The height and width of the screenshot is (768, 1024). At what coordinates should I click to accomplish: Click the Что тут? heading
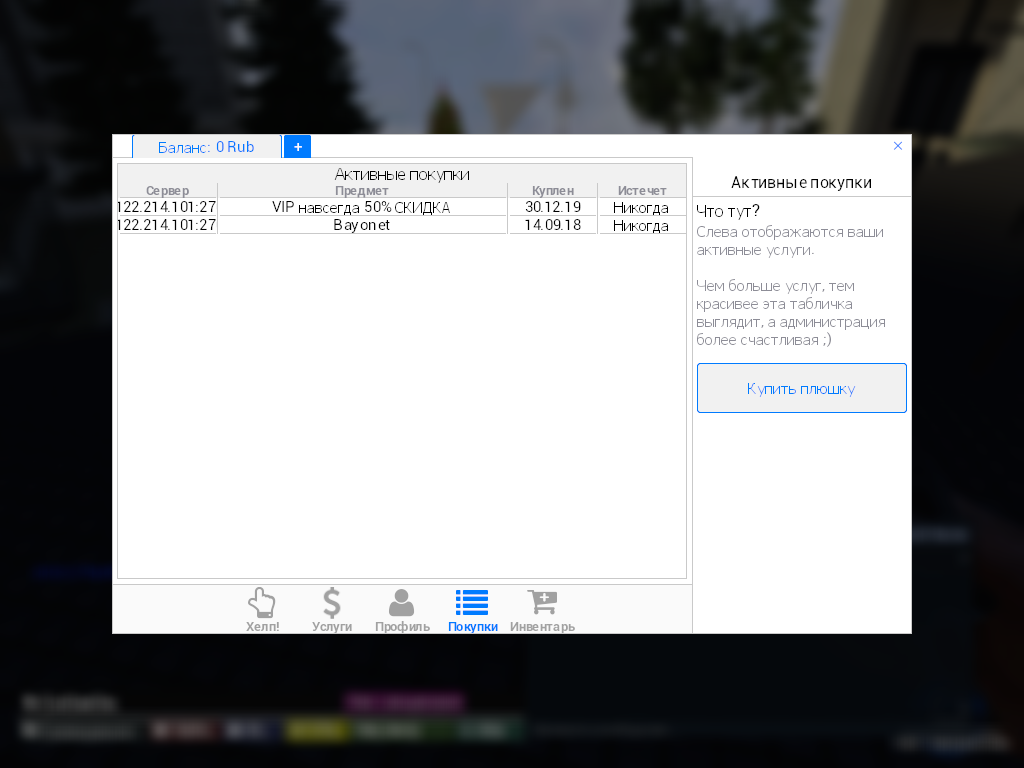[728, 211]
